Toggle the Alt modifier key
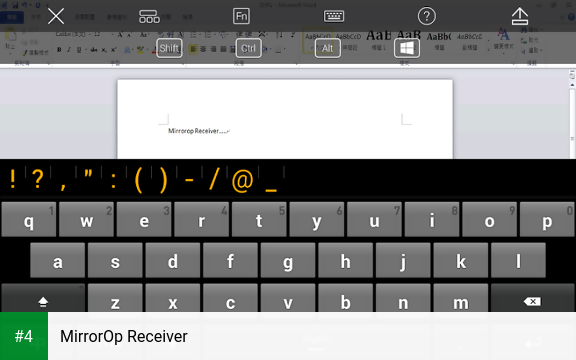 point(328,48)
